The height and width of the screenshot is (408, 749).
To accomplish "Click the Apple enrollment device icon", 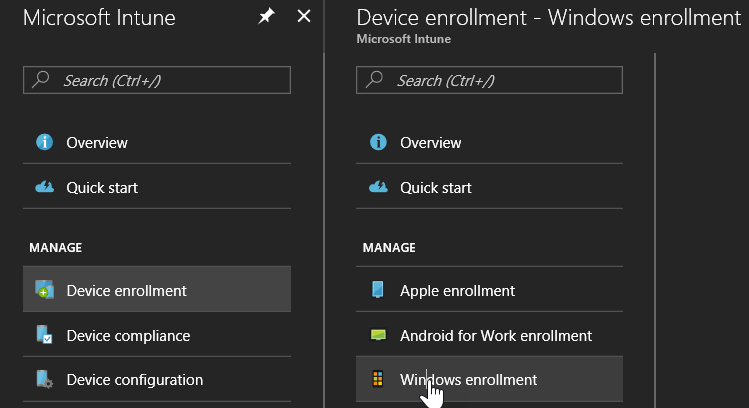I will pyautogui.click(x=378, y=291).
